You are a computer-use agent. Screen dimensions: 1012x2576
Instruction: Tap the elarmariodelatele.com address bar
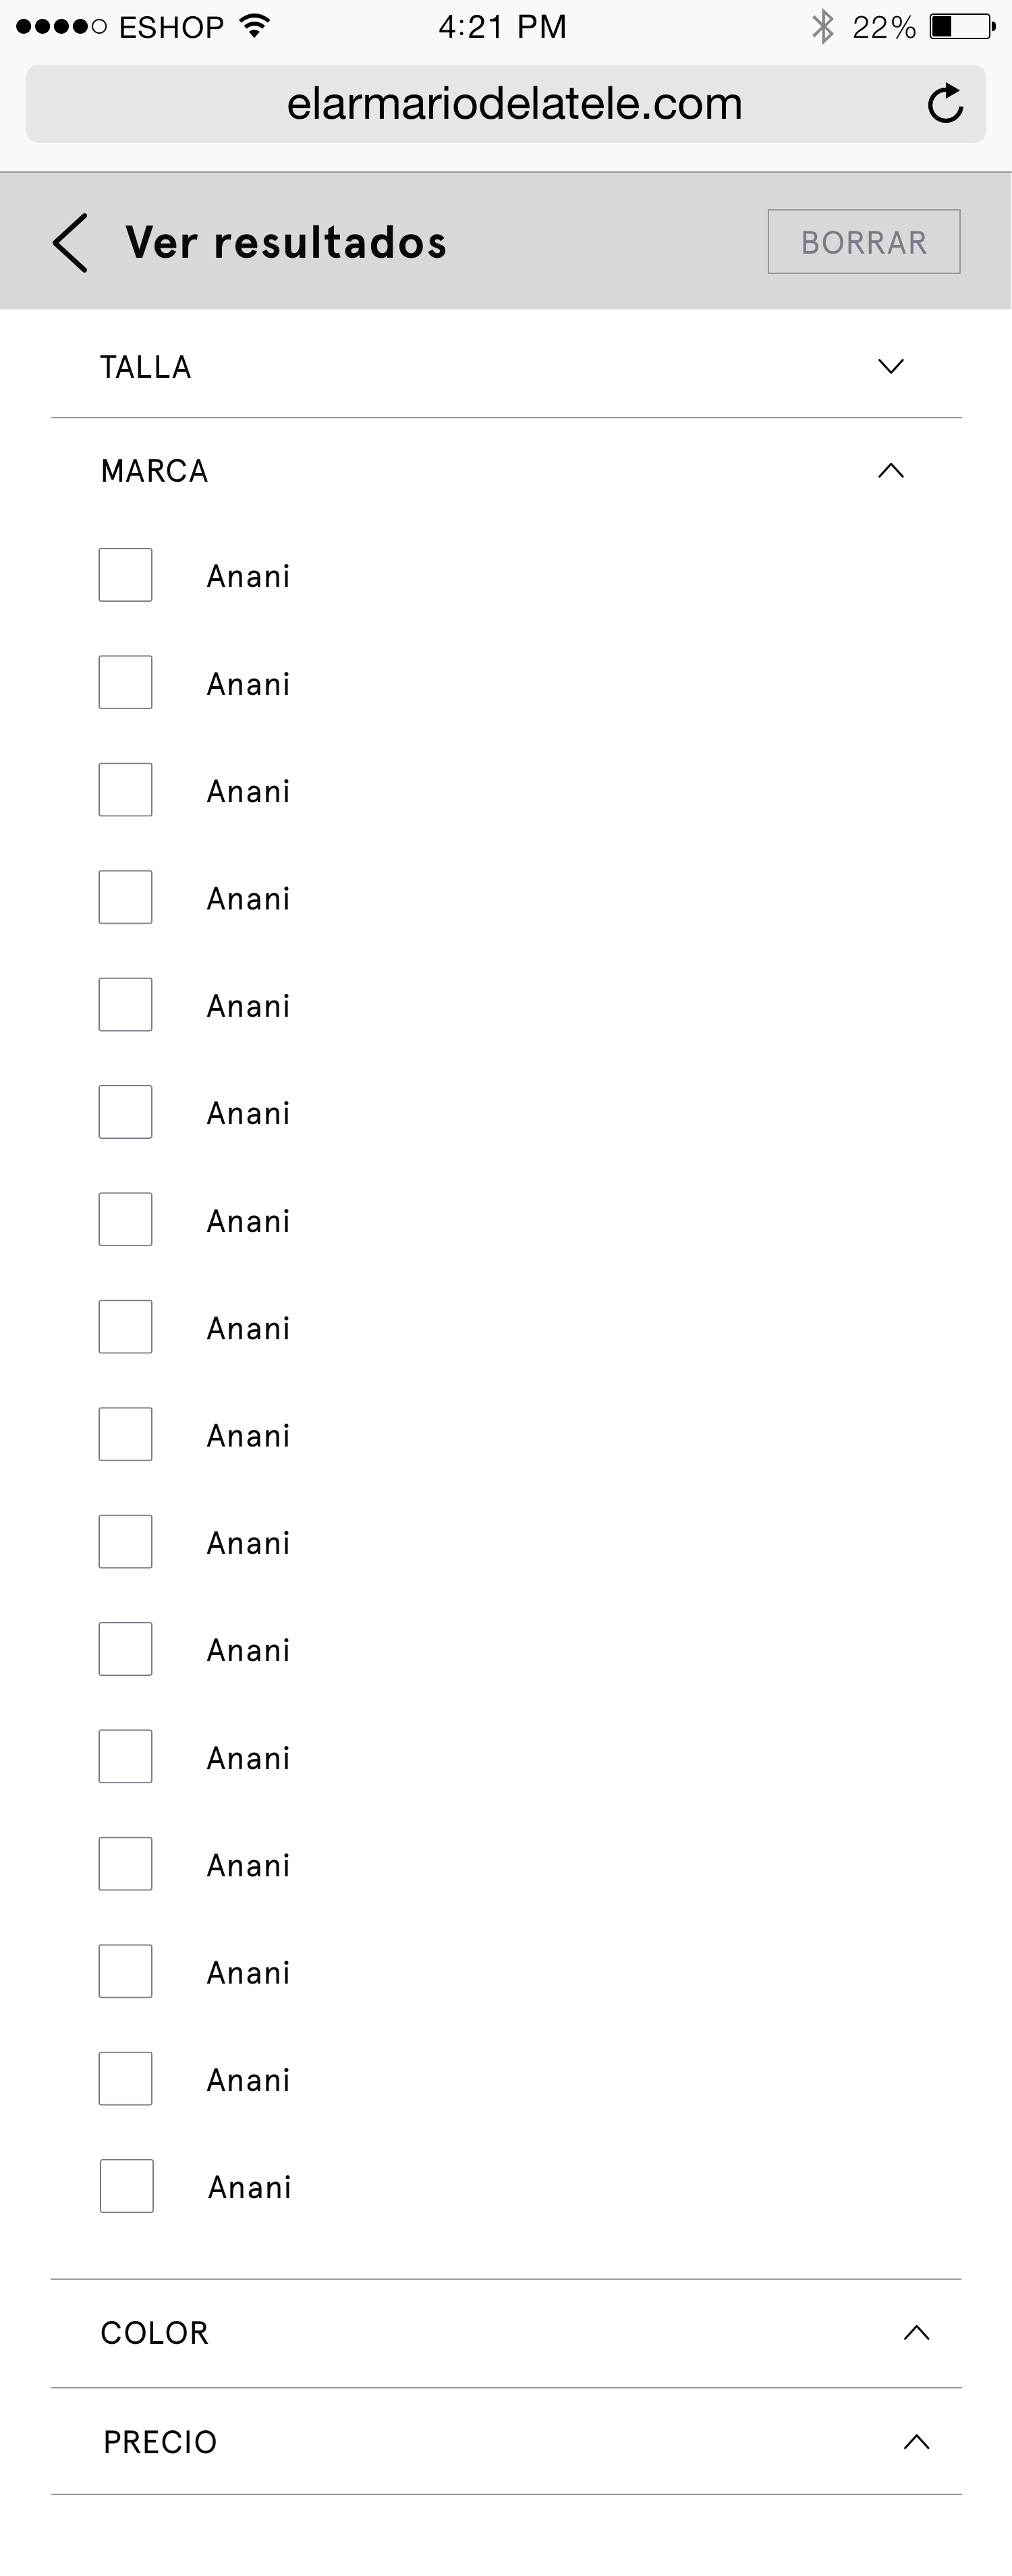(x=505, y=104)
